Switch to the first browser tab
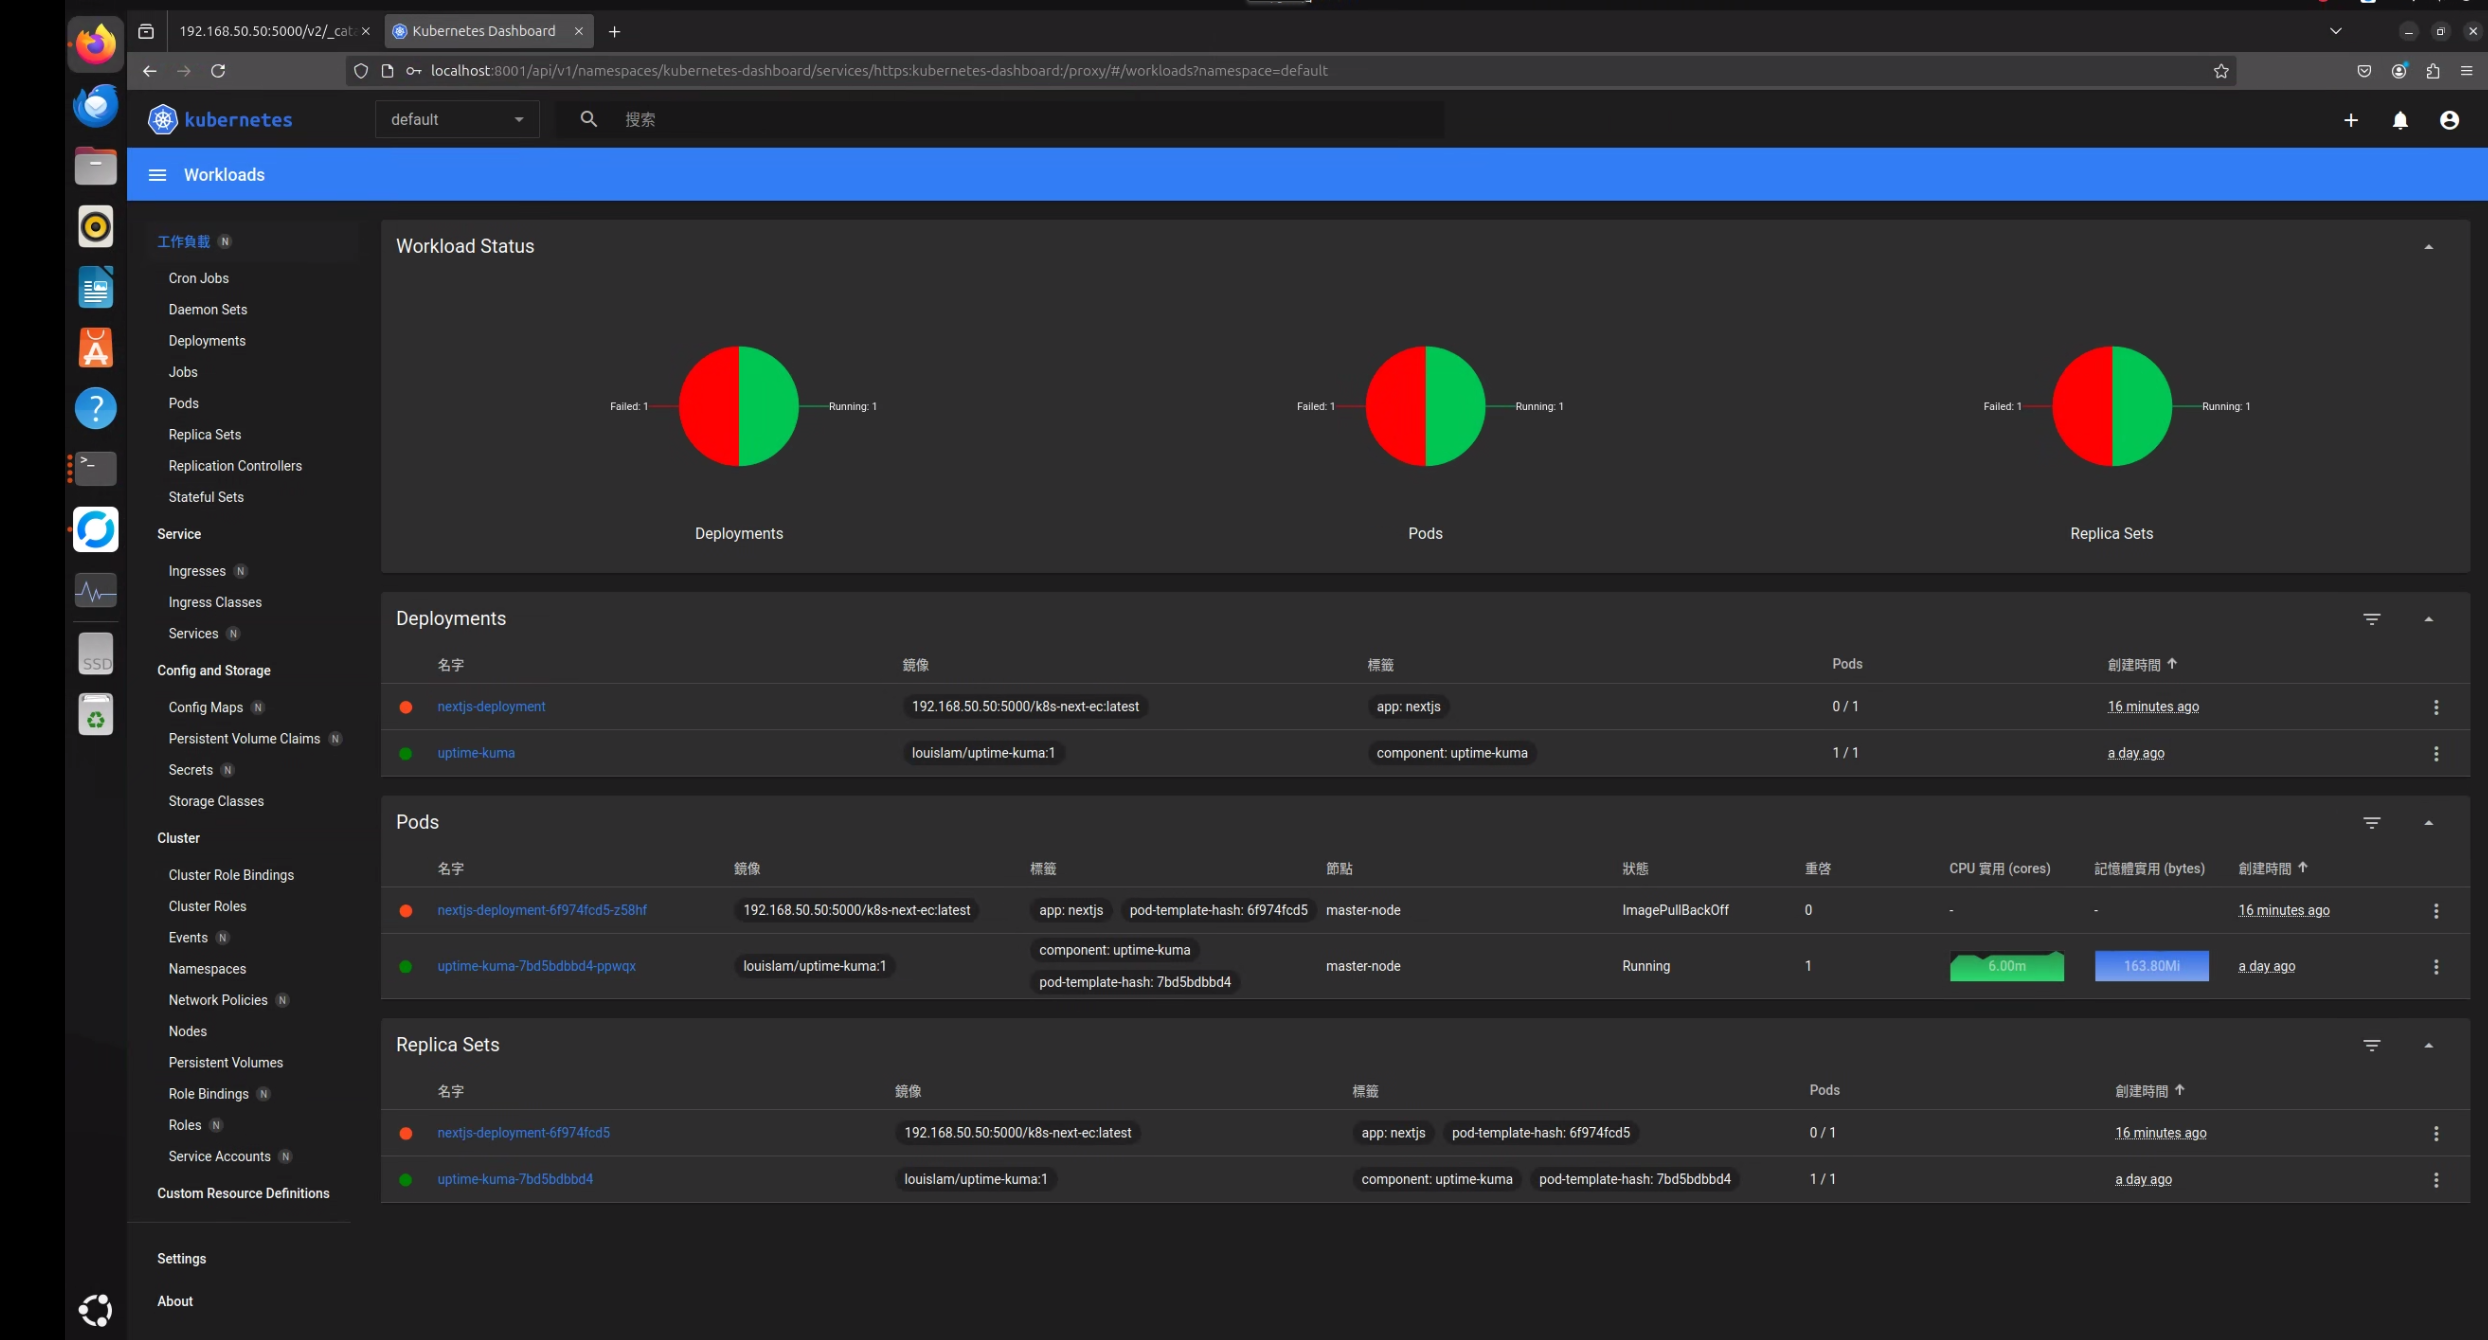This screenshot has height=1340, width=2488. point(266,31)
